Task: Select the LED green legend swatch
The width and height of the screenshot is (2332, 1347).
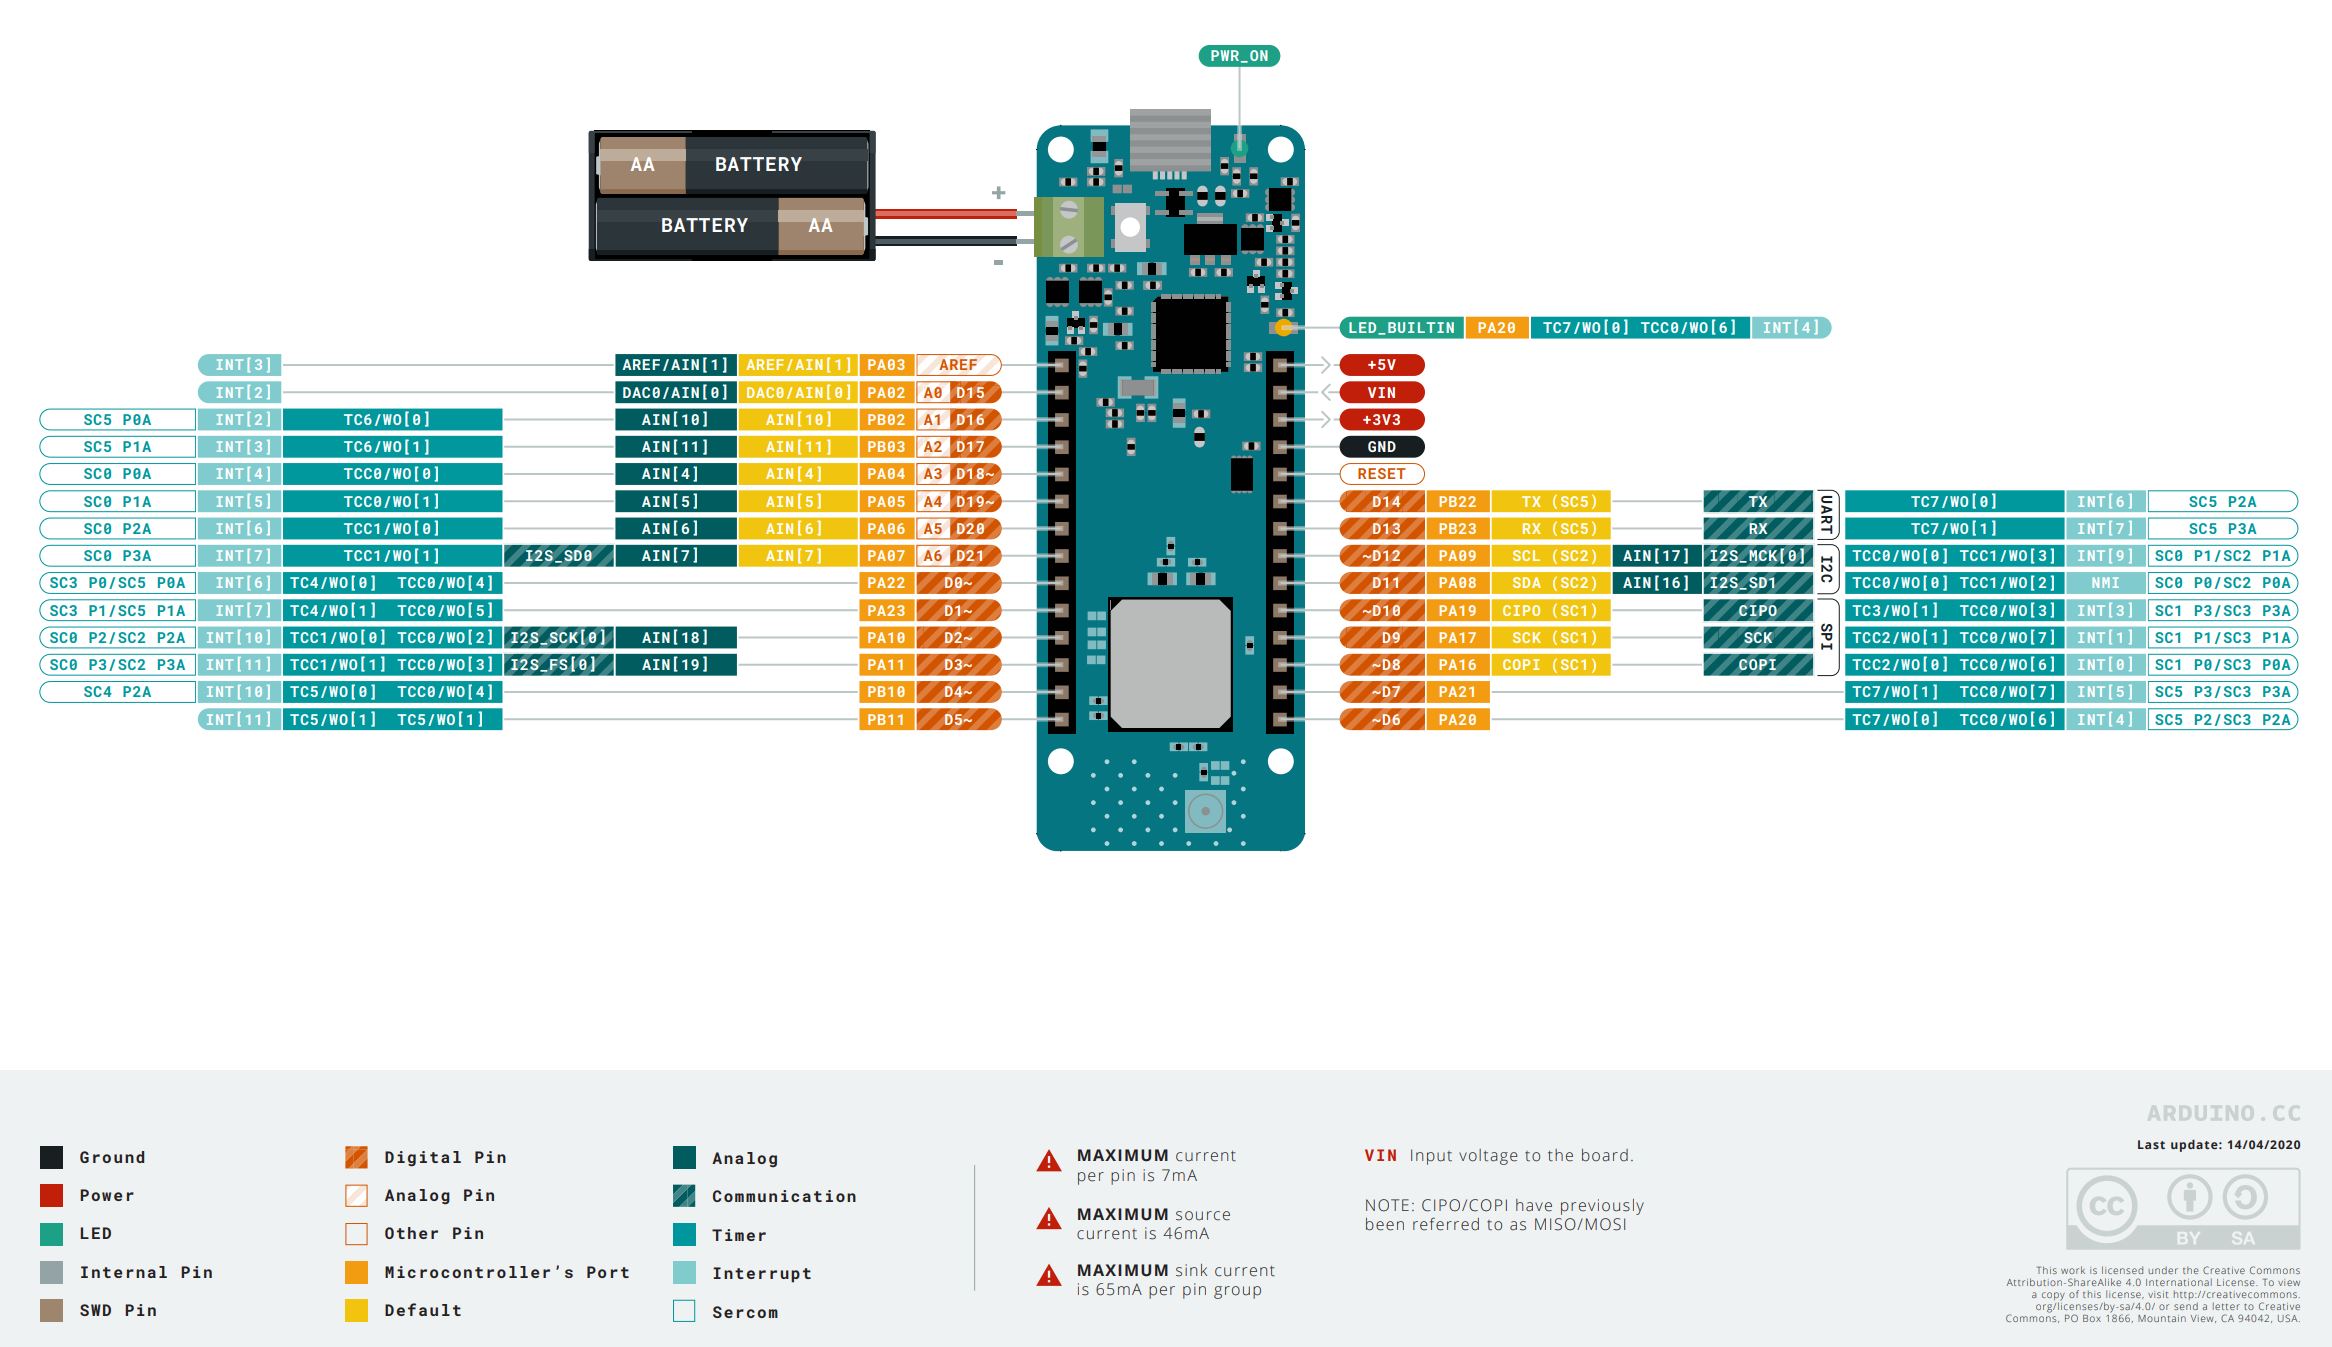Action: click(x=51, y=1234)
